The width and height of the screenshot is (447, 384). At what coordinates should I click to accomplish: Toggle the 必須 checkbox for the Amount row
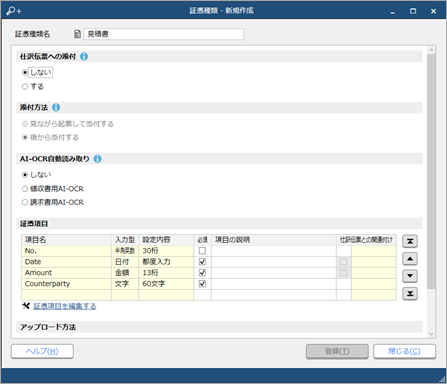(x=202, y=273)
